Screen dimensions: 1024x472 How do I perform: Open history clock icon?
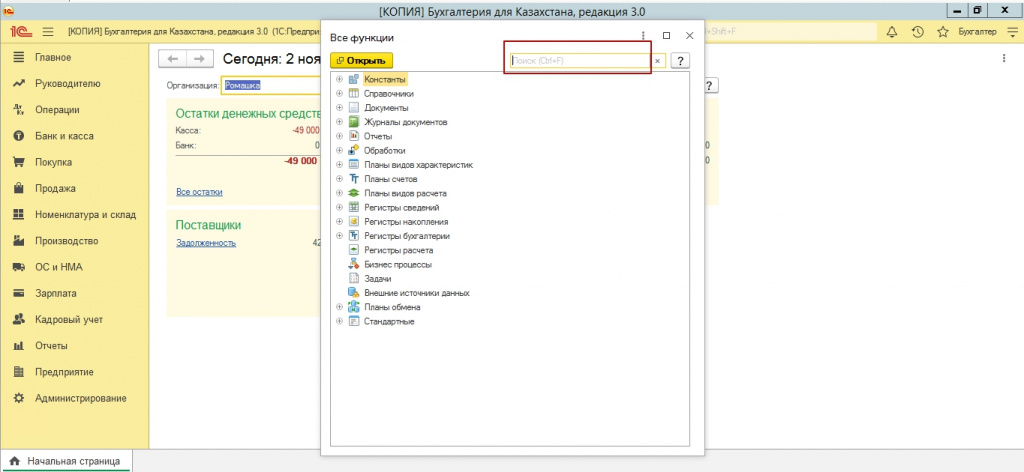pos(918,31)
